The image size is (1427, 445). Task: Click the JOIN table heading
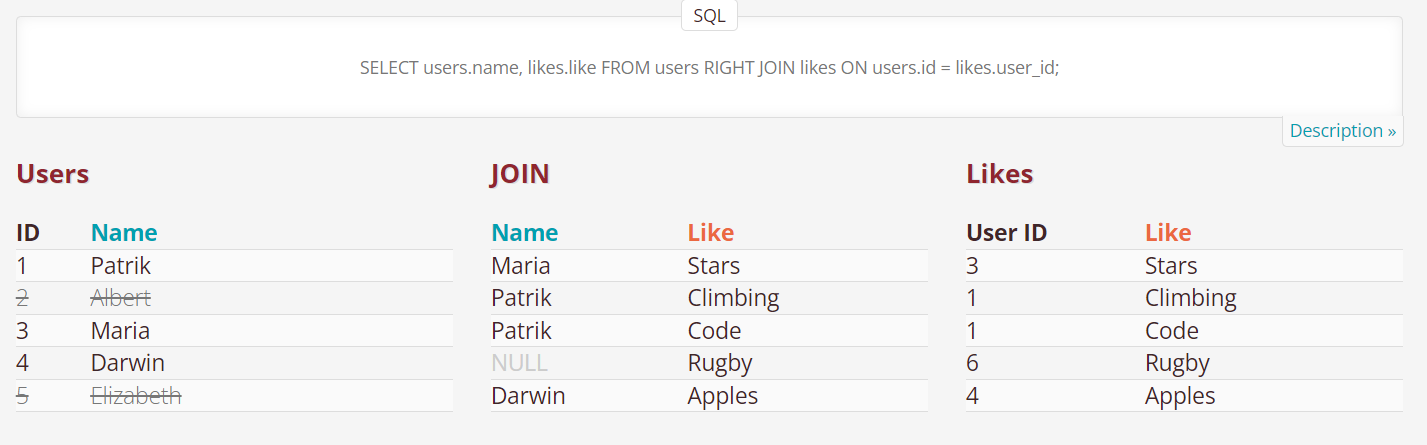520,174
